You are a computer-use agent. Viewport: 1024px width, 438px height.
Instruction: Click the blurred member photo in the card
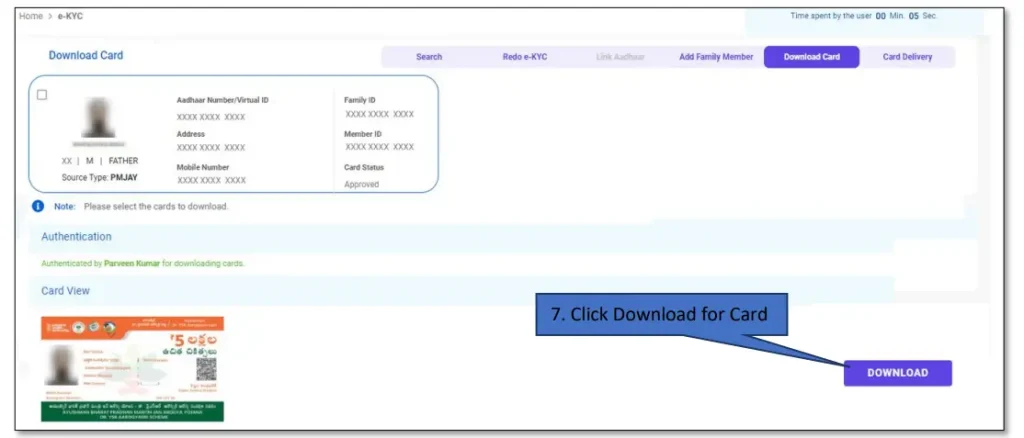[x=99, y=118]
